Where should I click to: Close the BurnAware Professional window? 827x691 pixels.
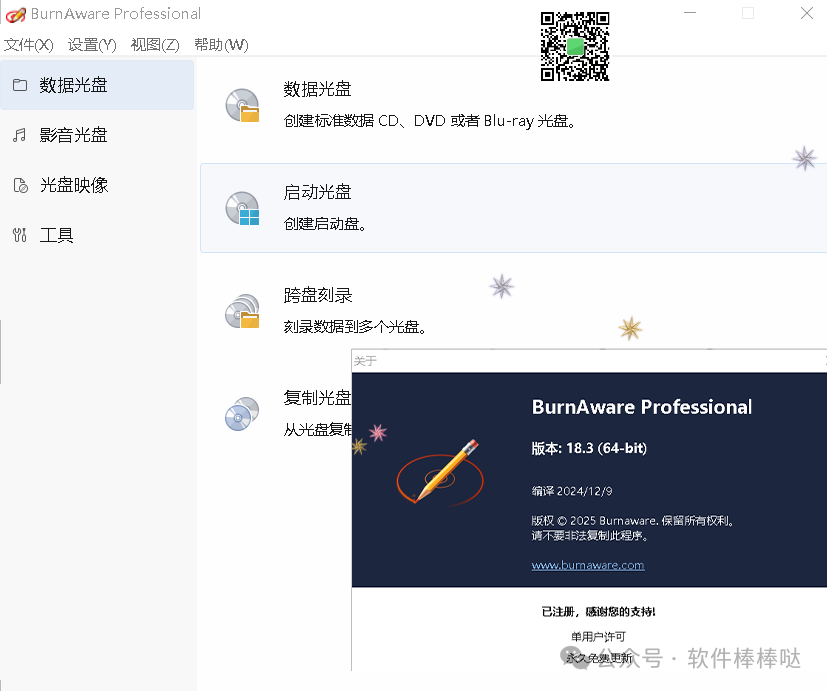click(x=806, y=13)
